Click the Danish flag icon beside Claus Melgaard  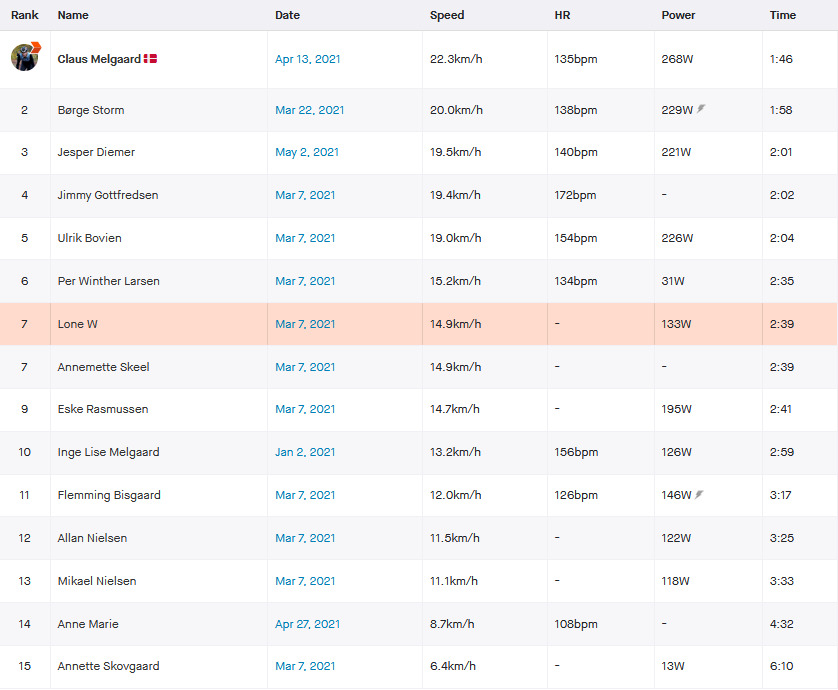coord(150,59)
